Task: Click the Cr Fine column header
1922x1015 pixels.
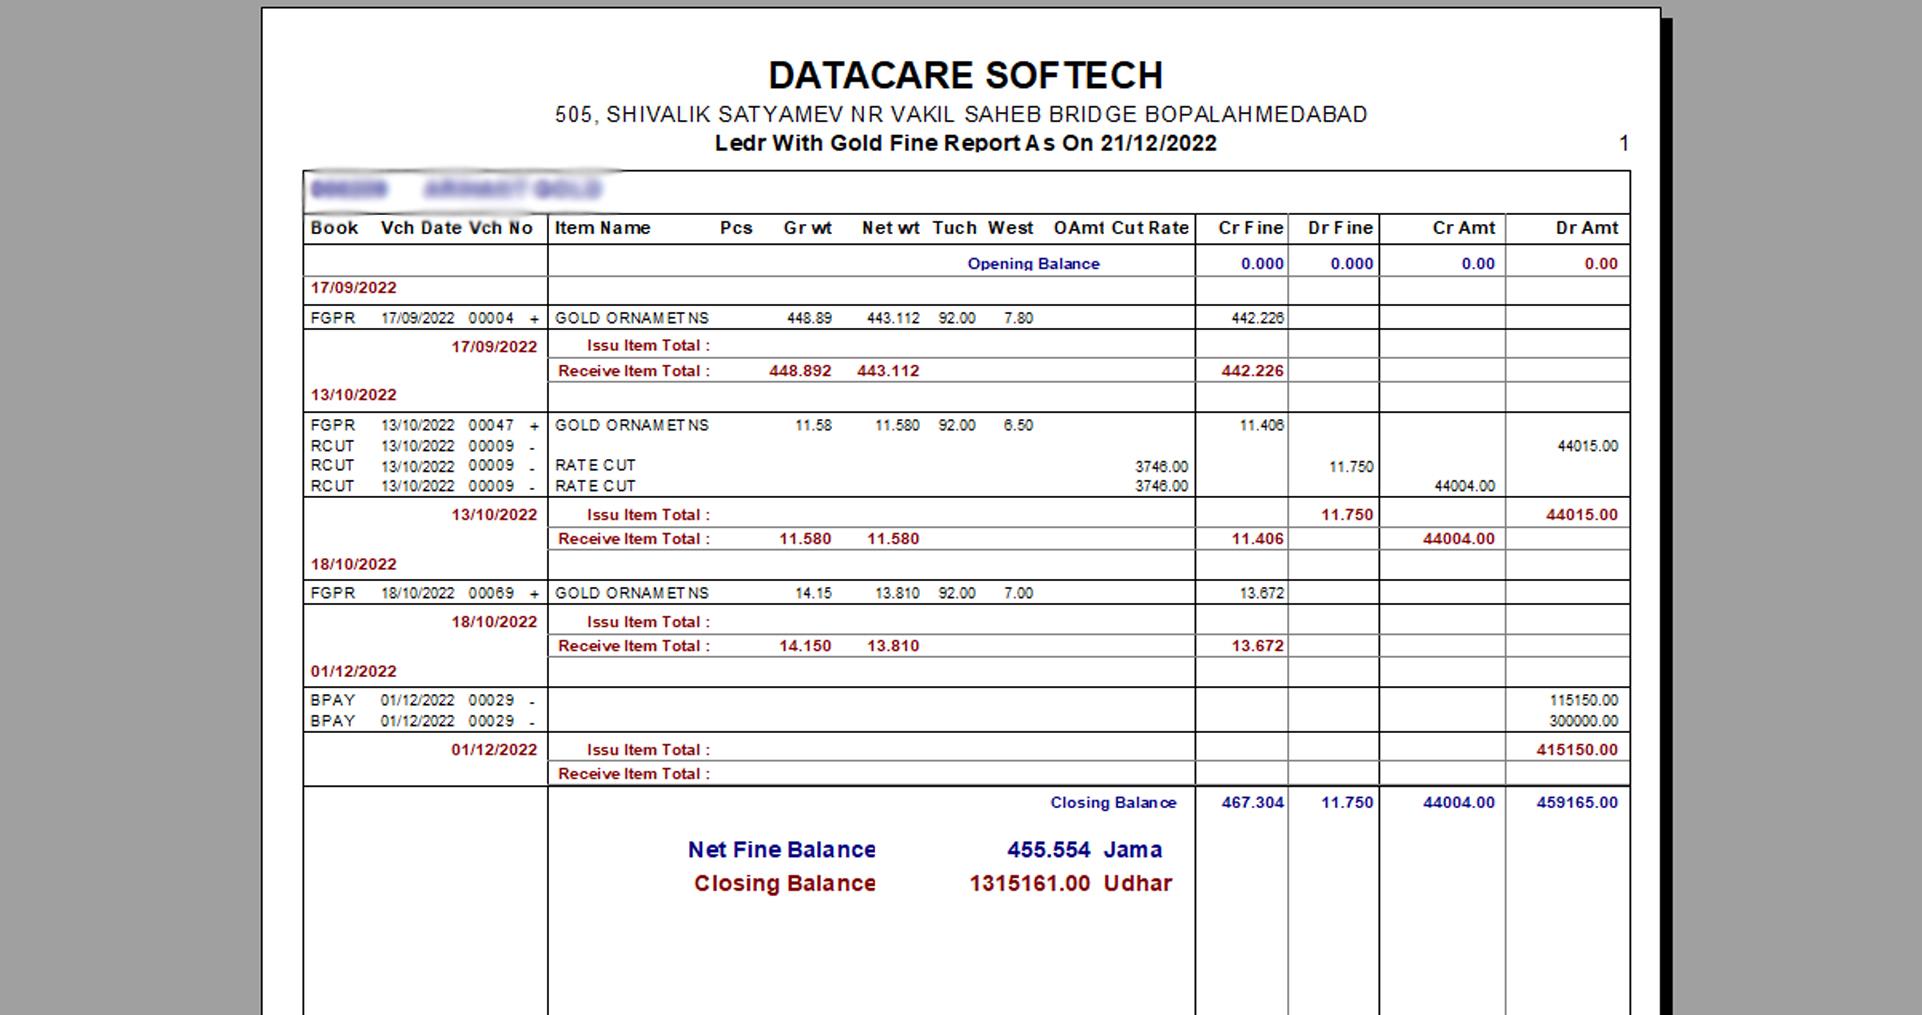Action: pyautogui.click(x=1250, y=228)
